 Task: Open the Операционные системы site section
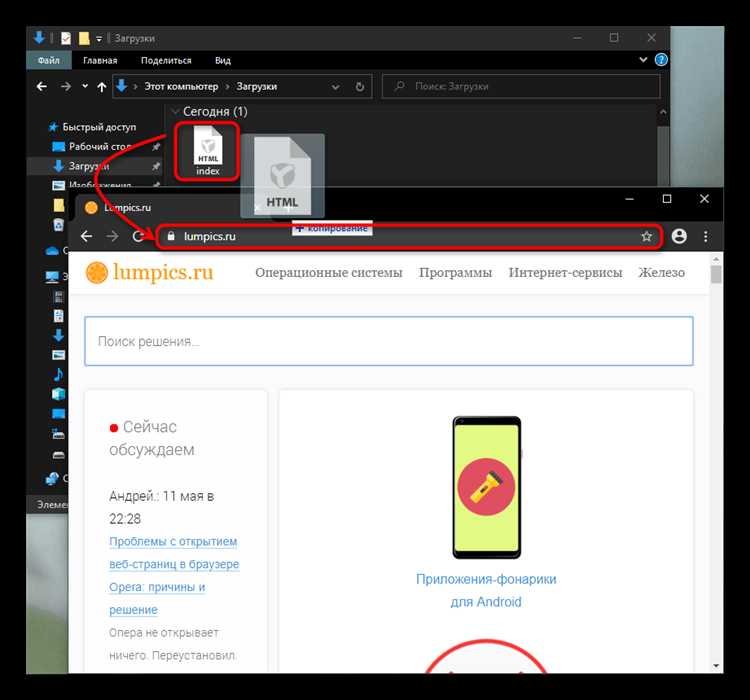click(328, 272)
